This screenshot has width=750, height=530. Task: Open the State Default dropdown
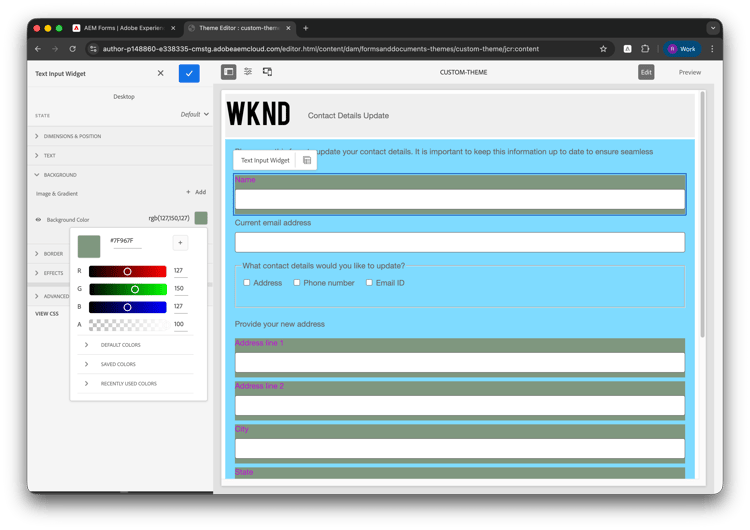click(x=195, y=114)
